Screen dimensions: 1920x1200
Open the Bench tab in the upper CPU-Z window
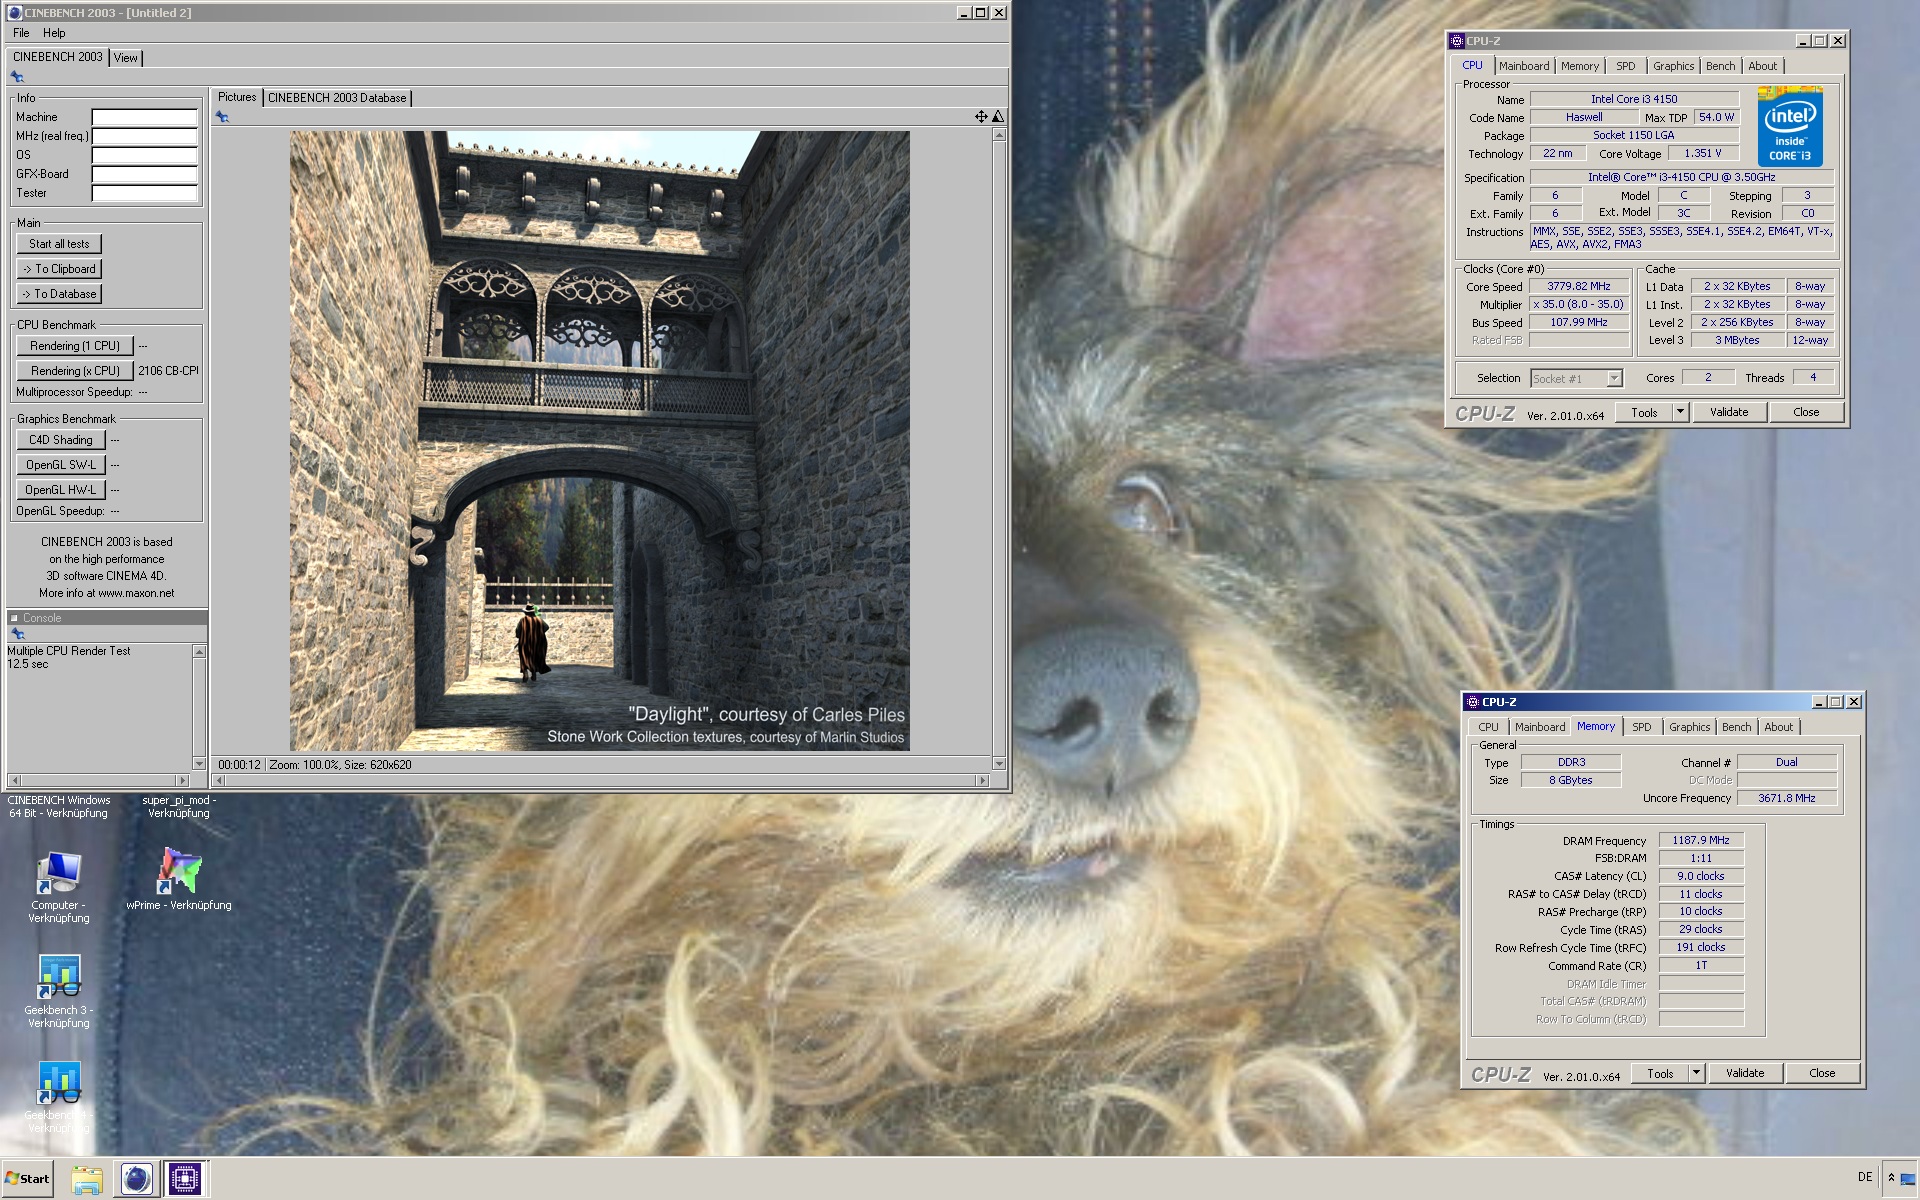[x=1721, y=66]
